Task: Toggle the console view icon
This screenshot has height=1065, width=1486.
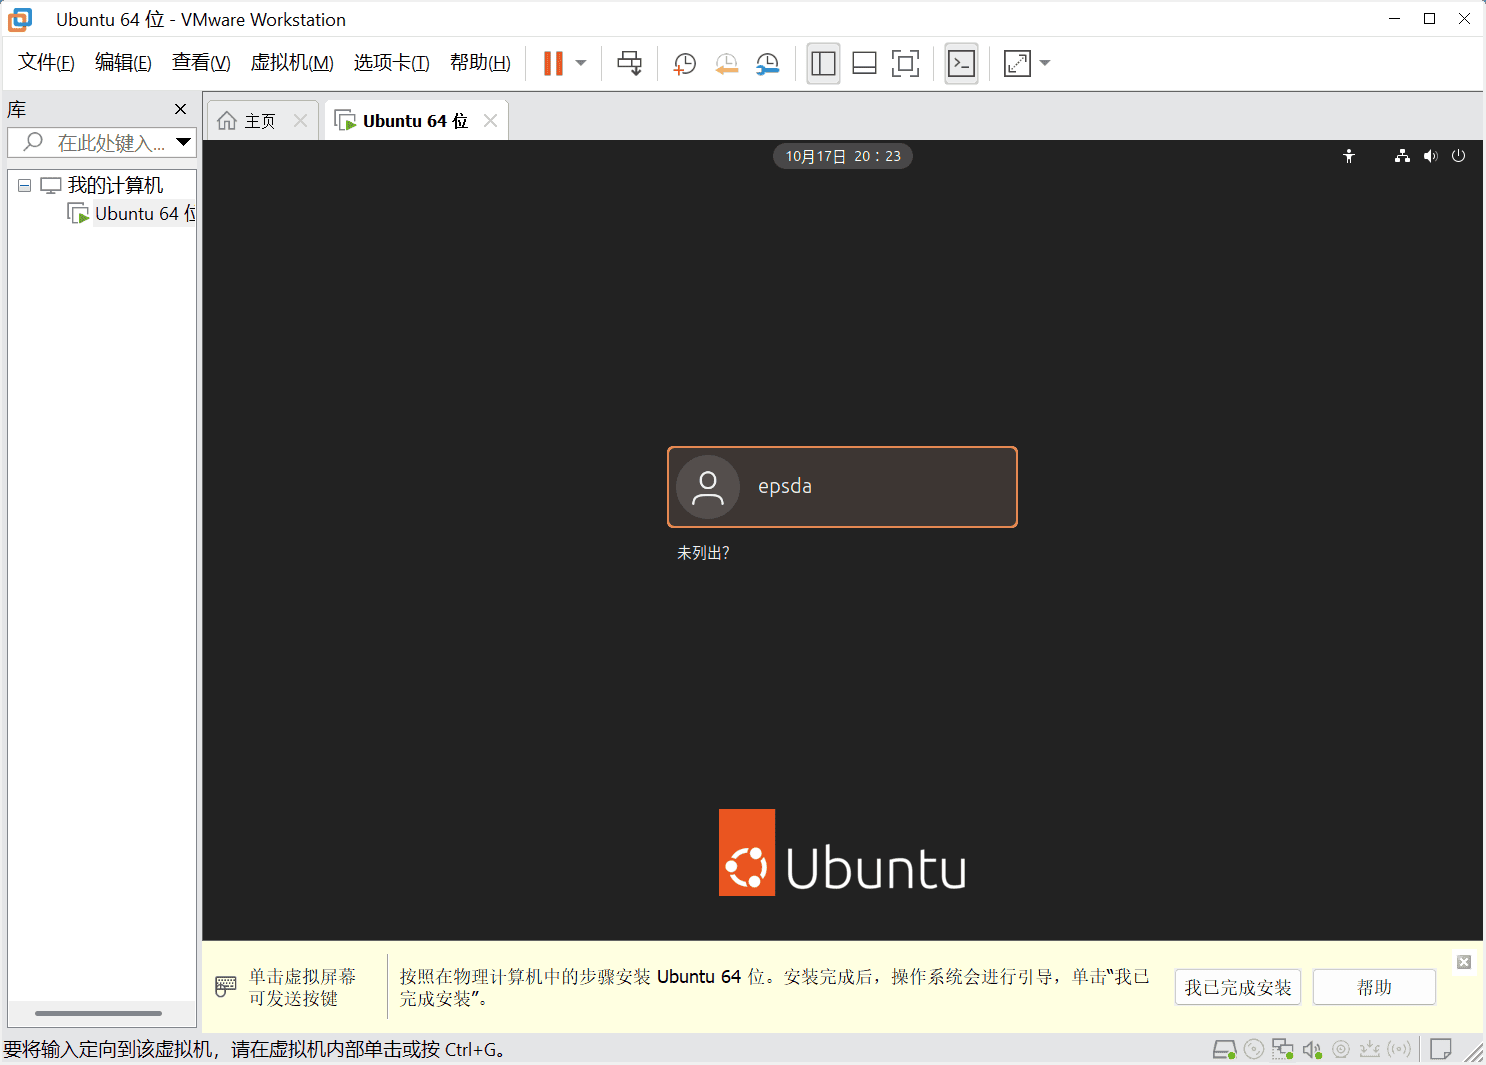Action: (x=961, y=64)
